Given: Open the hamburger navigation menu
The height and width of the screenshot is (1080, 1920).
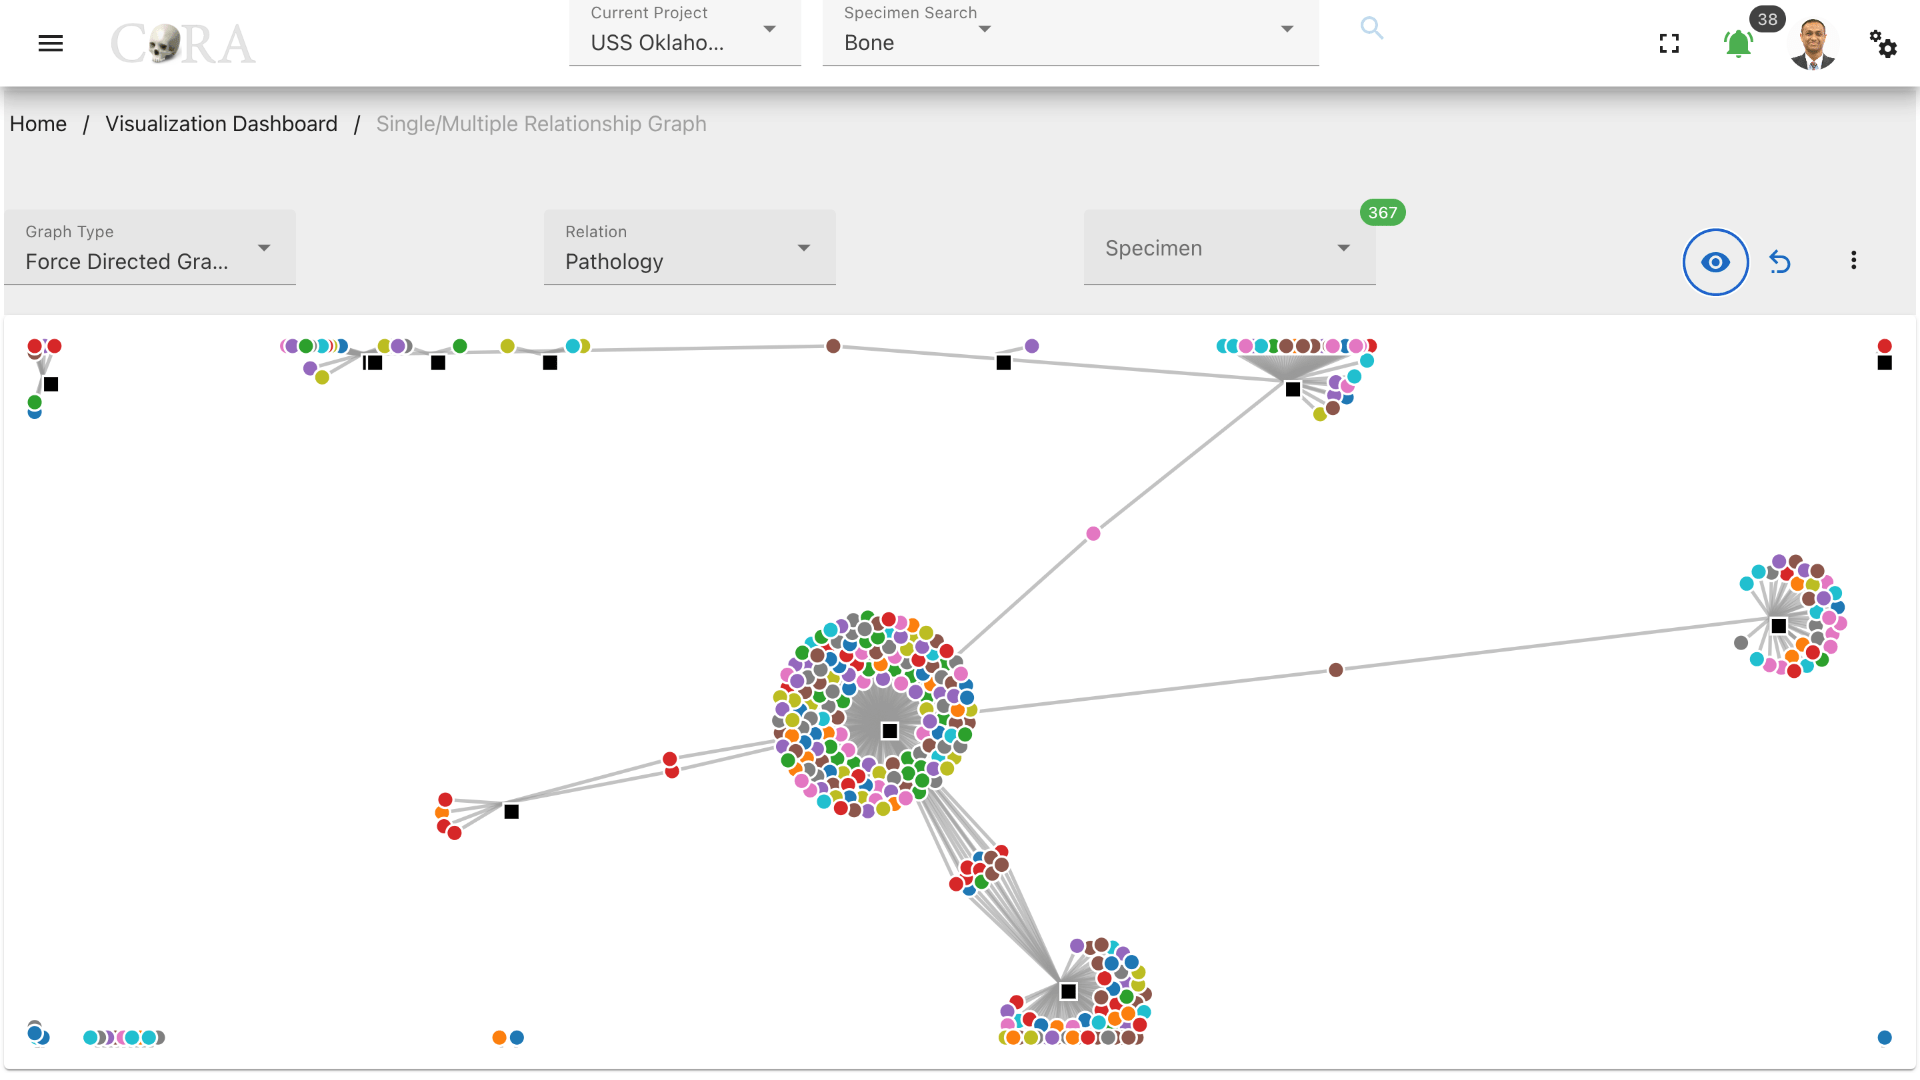Looking at the screenshot, I should (x=50, y=43).
